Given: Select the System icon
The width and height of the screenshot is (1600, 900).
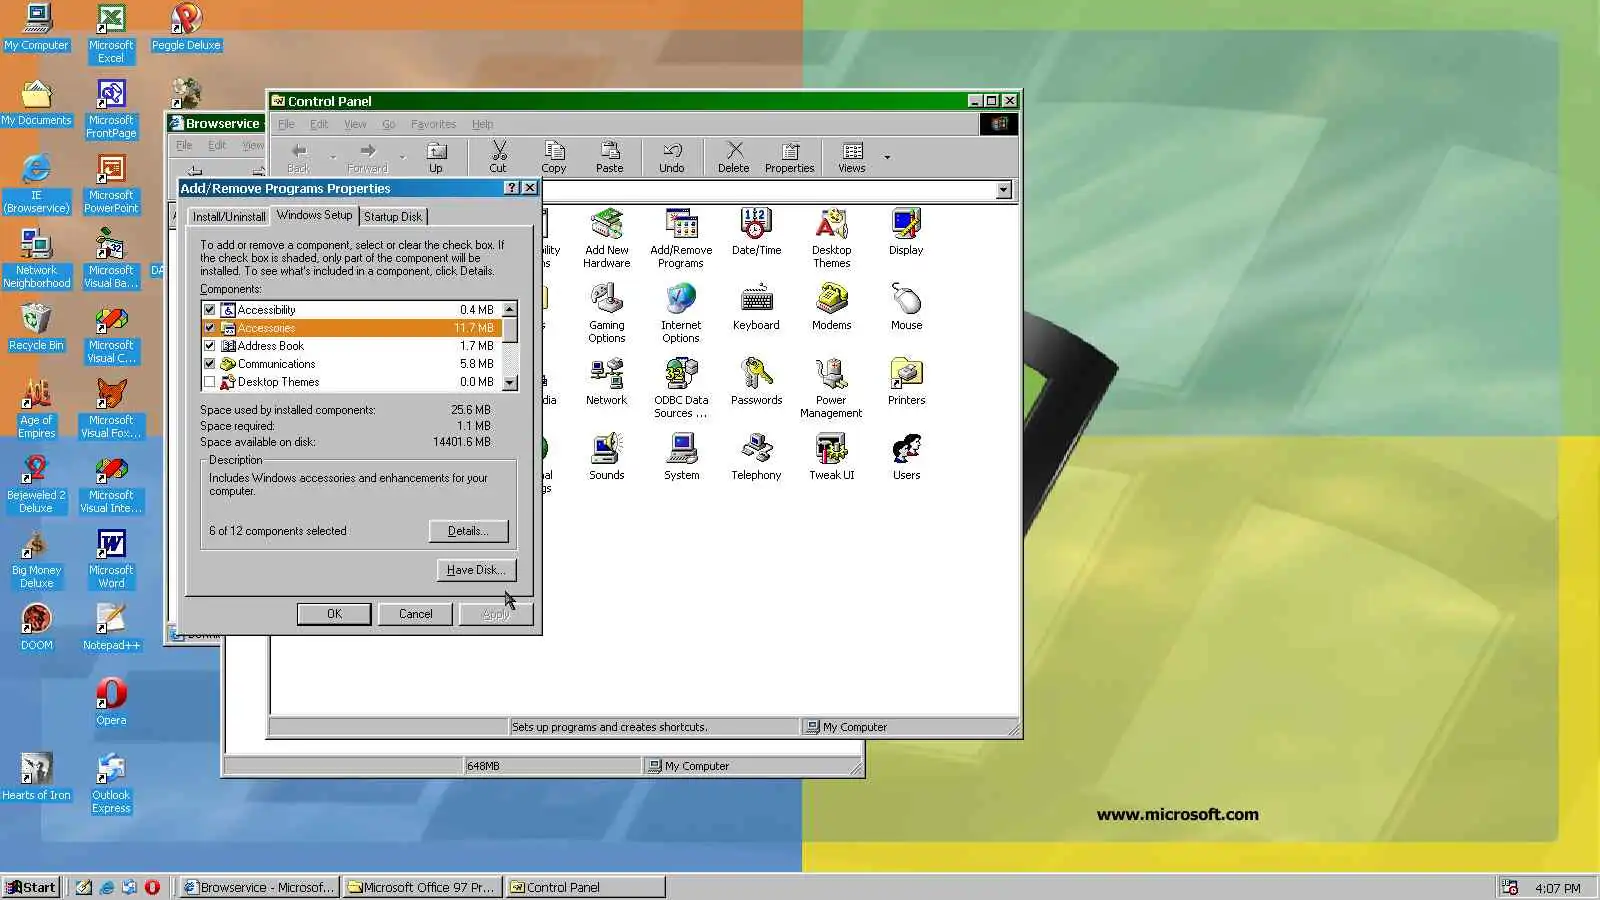Looking at the screenshot, I should click(681, 457).
